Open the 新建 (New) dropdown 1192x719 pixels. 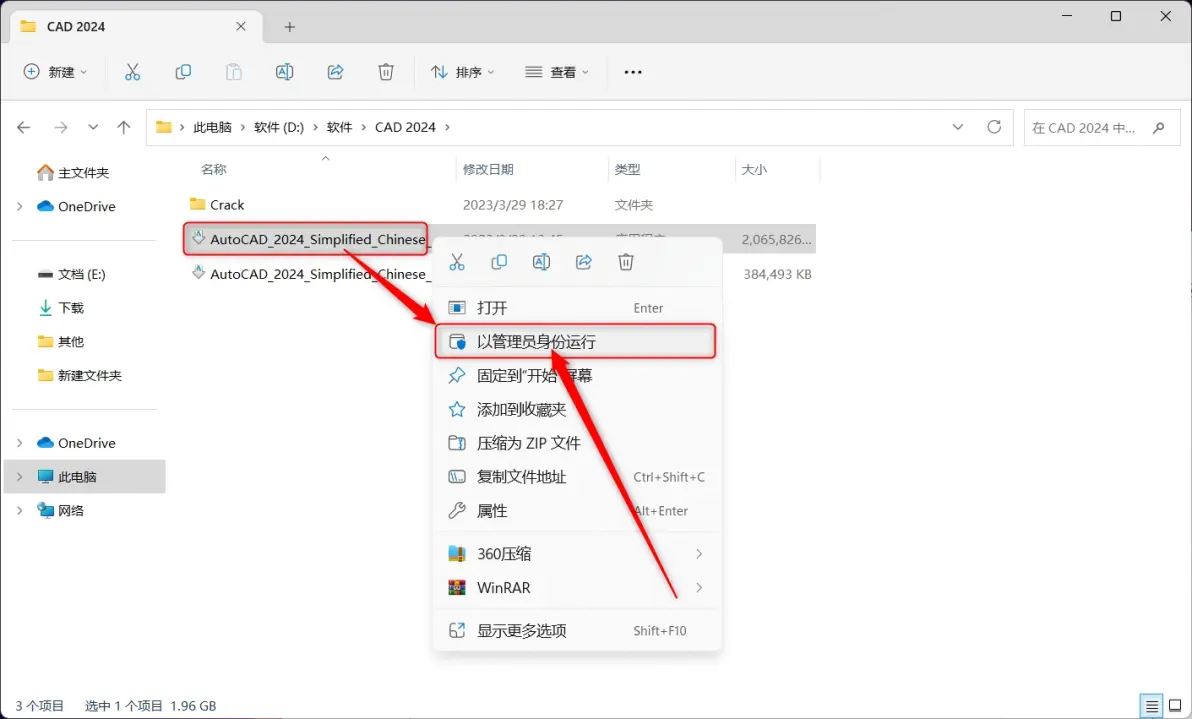55,72
